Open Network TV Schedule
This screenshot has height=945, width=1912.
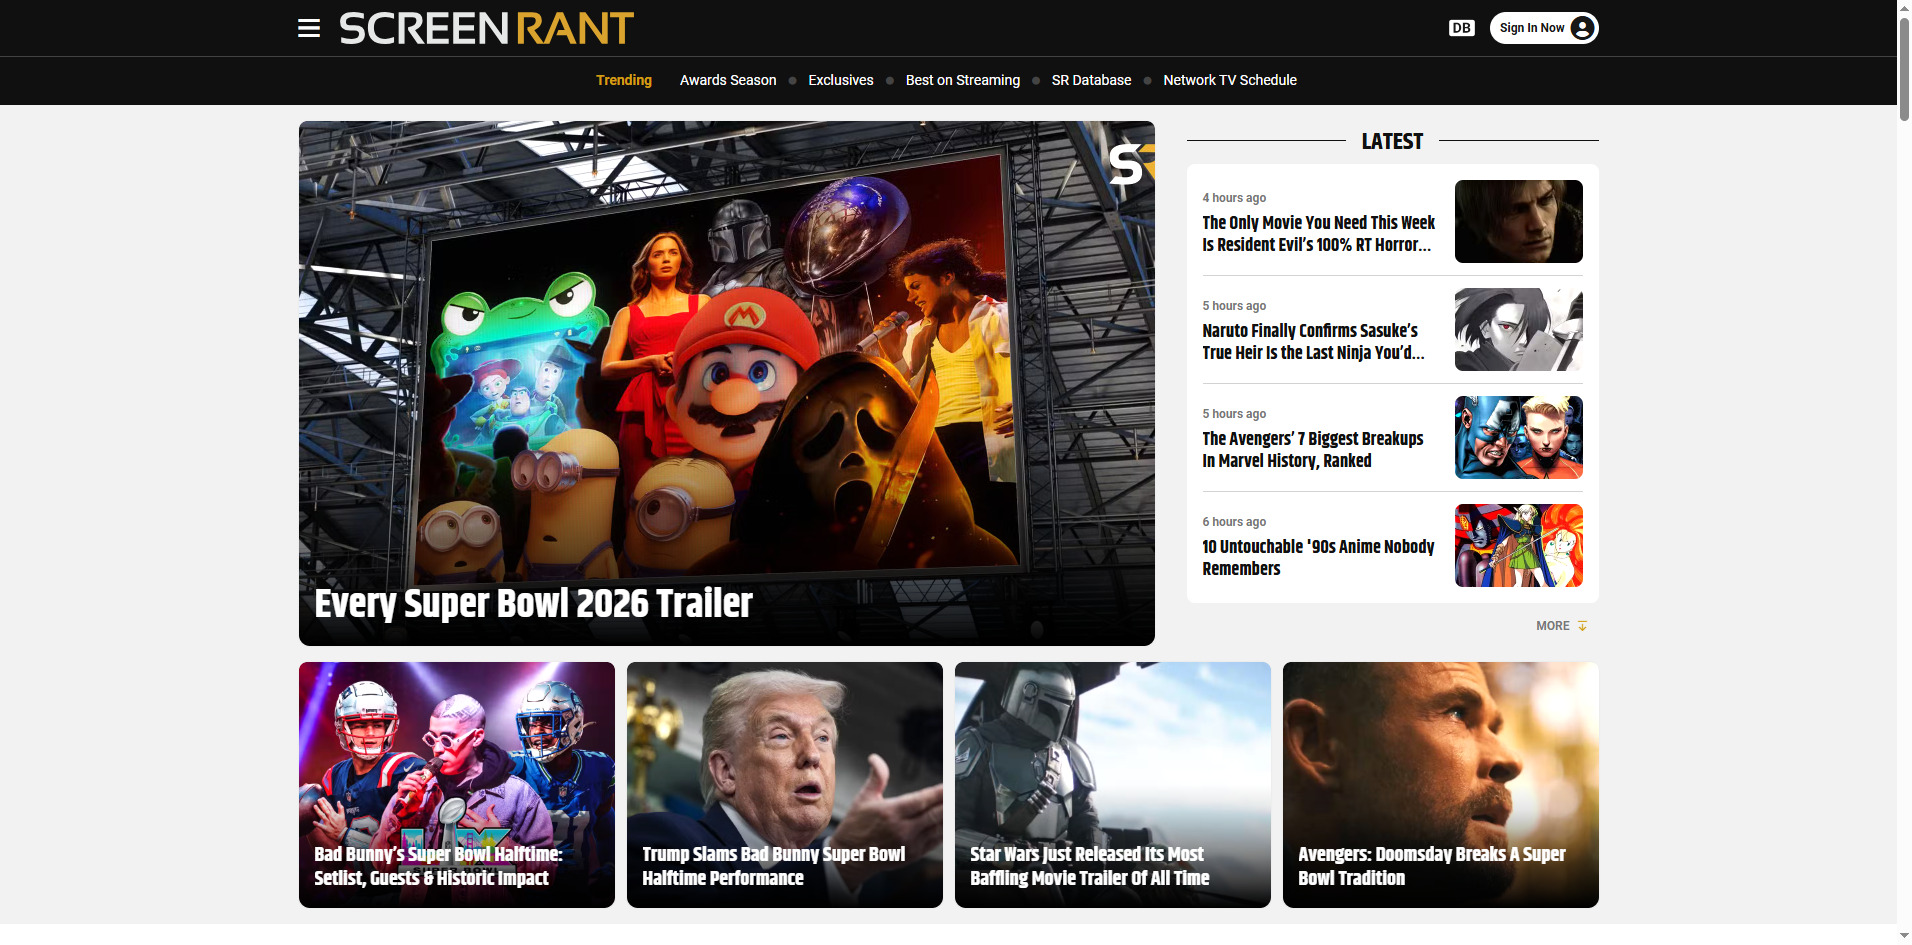pos(1230,80)
